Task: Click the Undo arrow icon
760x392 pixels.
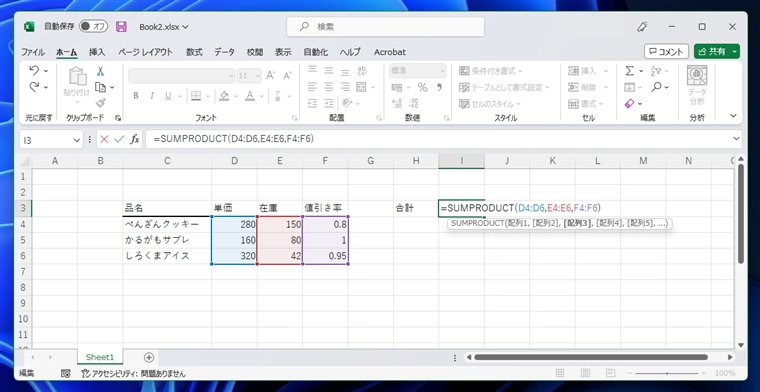Action: pos(34,71)
